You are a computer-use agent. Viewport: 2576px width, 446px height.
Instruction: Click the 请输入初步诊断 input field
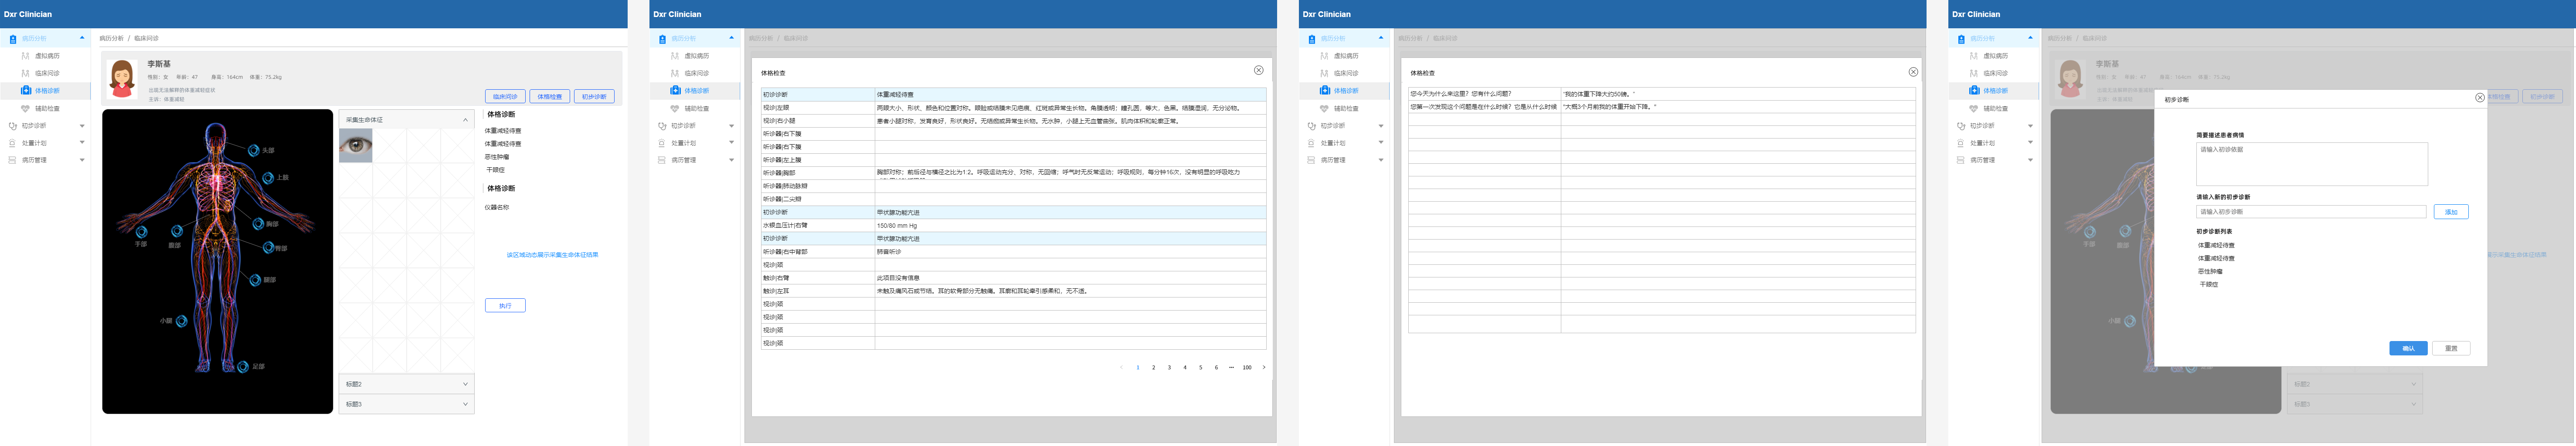tap(2311, 212)
